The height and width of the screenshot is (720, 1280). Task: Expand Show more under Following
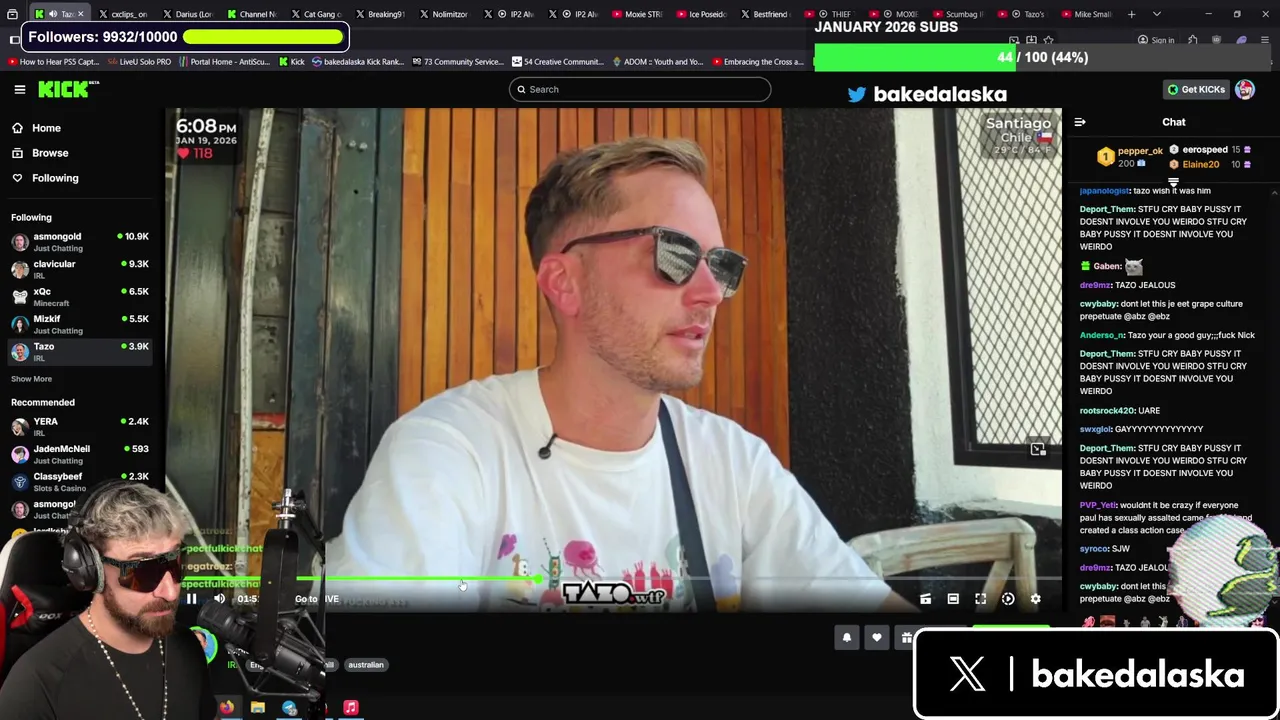click(31, 379)
